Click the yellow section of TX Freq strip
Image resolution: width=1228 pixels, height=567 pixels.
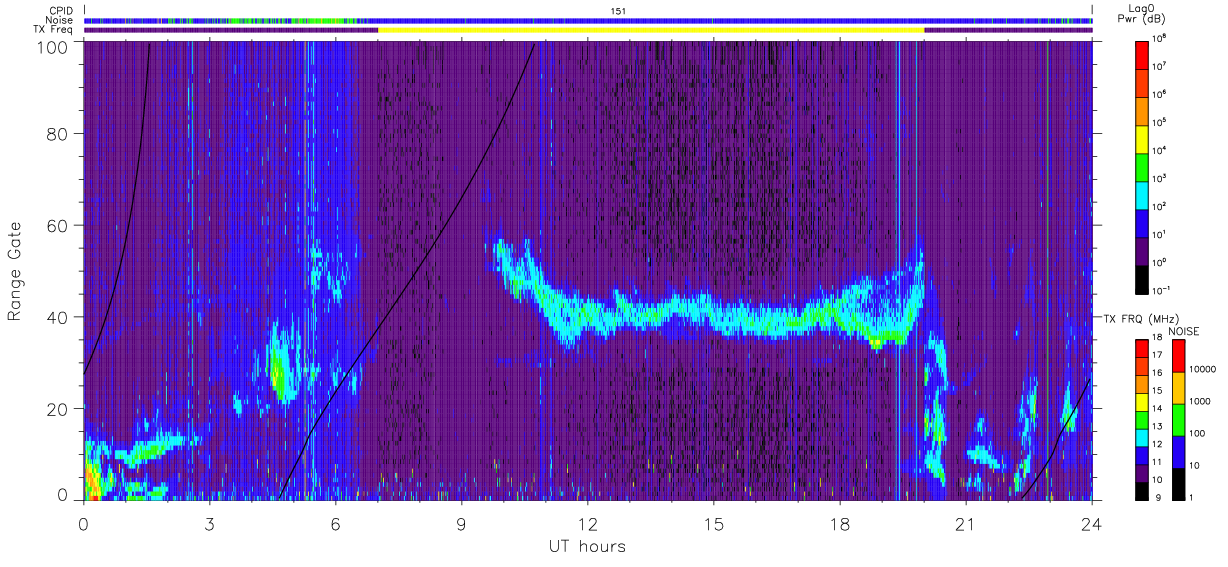(x=651, y=30)
